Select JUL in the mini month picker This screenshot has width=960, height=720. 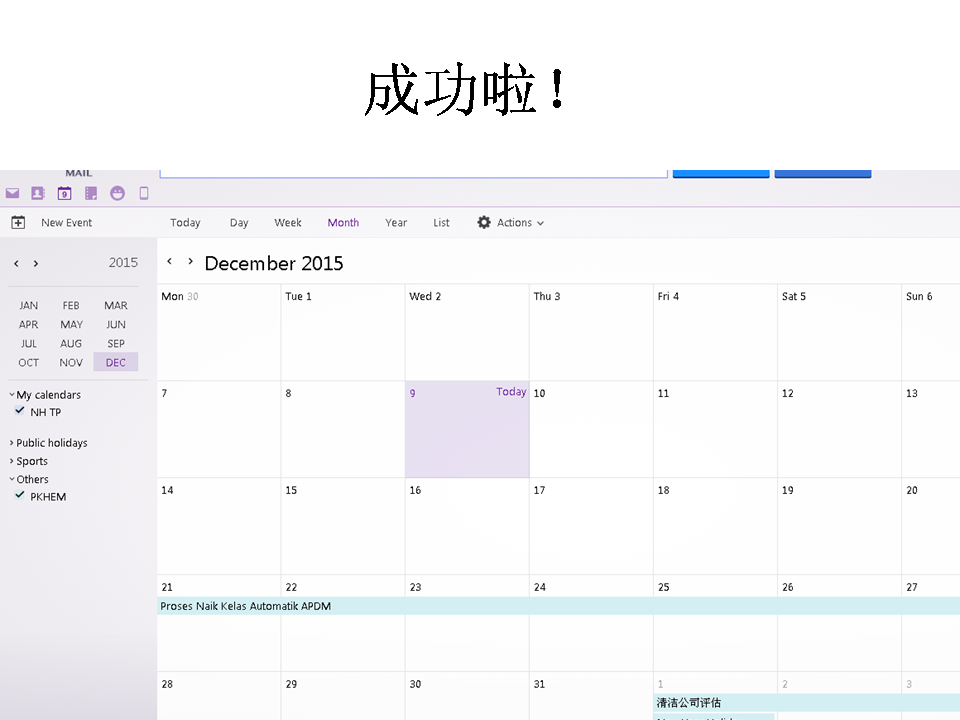tap(28, 343)
